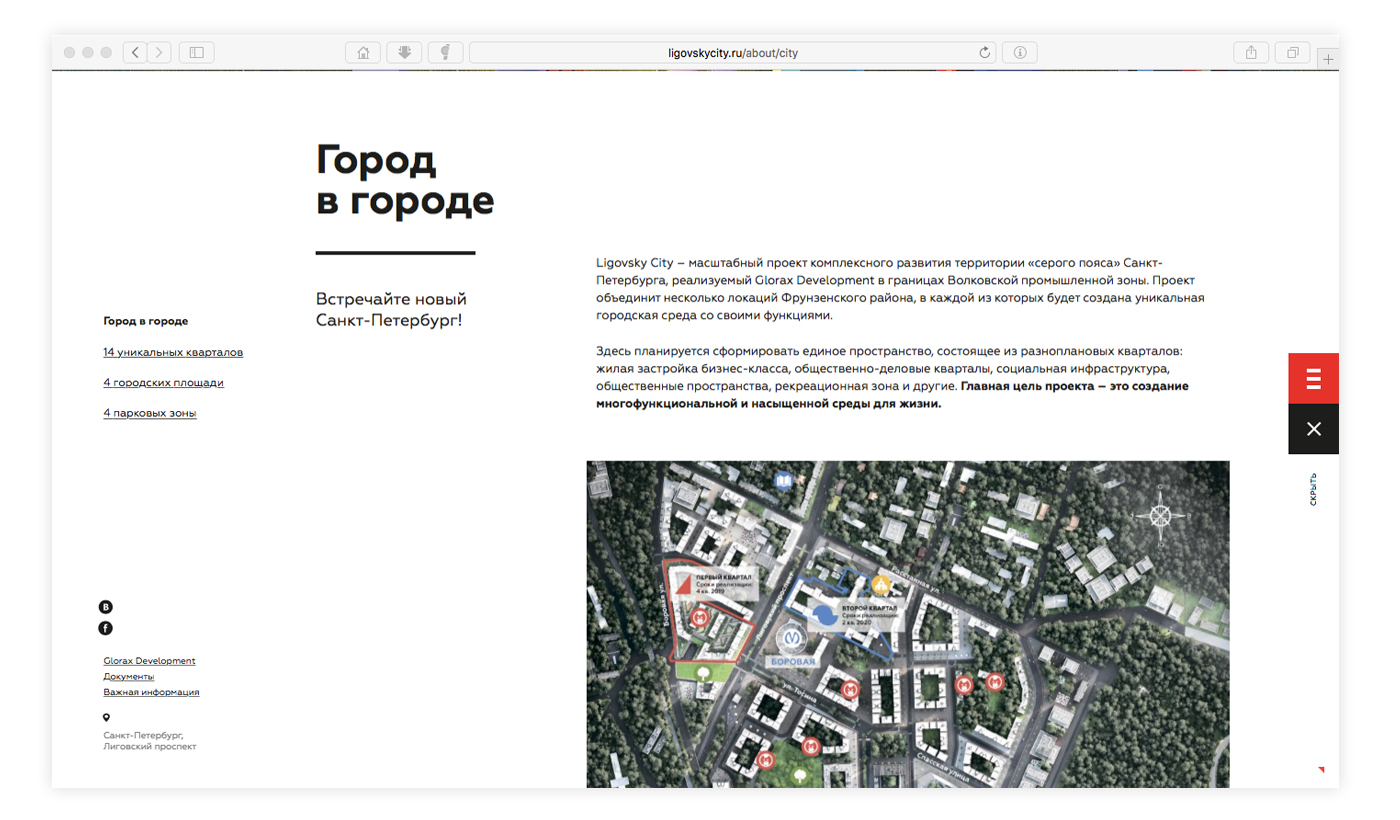The image size is (1400, 820).
Task: Follow the Glorax Development link
Action: (149, 661)
